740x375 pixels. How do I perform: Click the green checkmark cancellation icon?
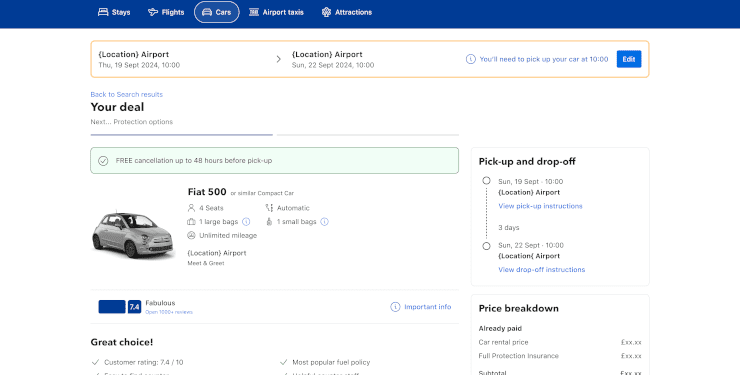click(x=103, y=161)
